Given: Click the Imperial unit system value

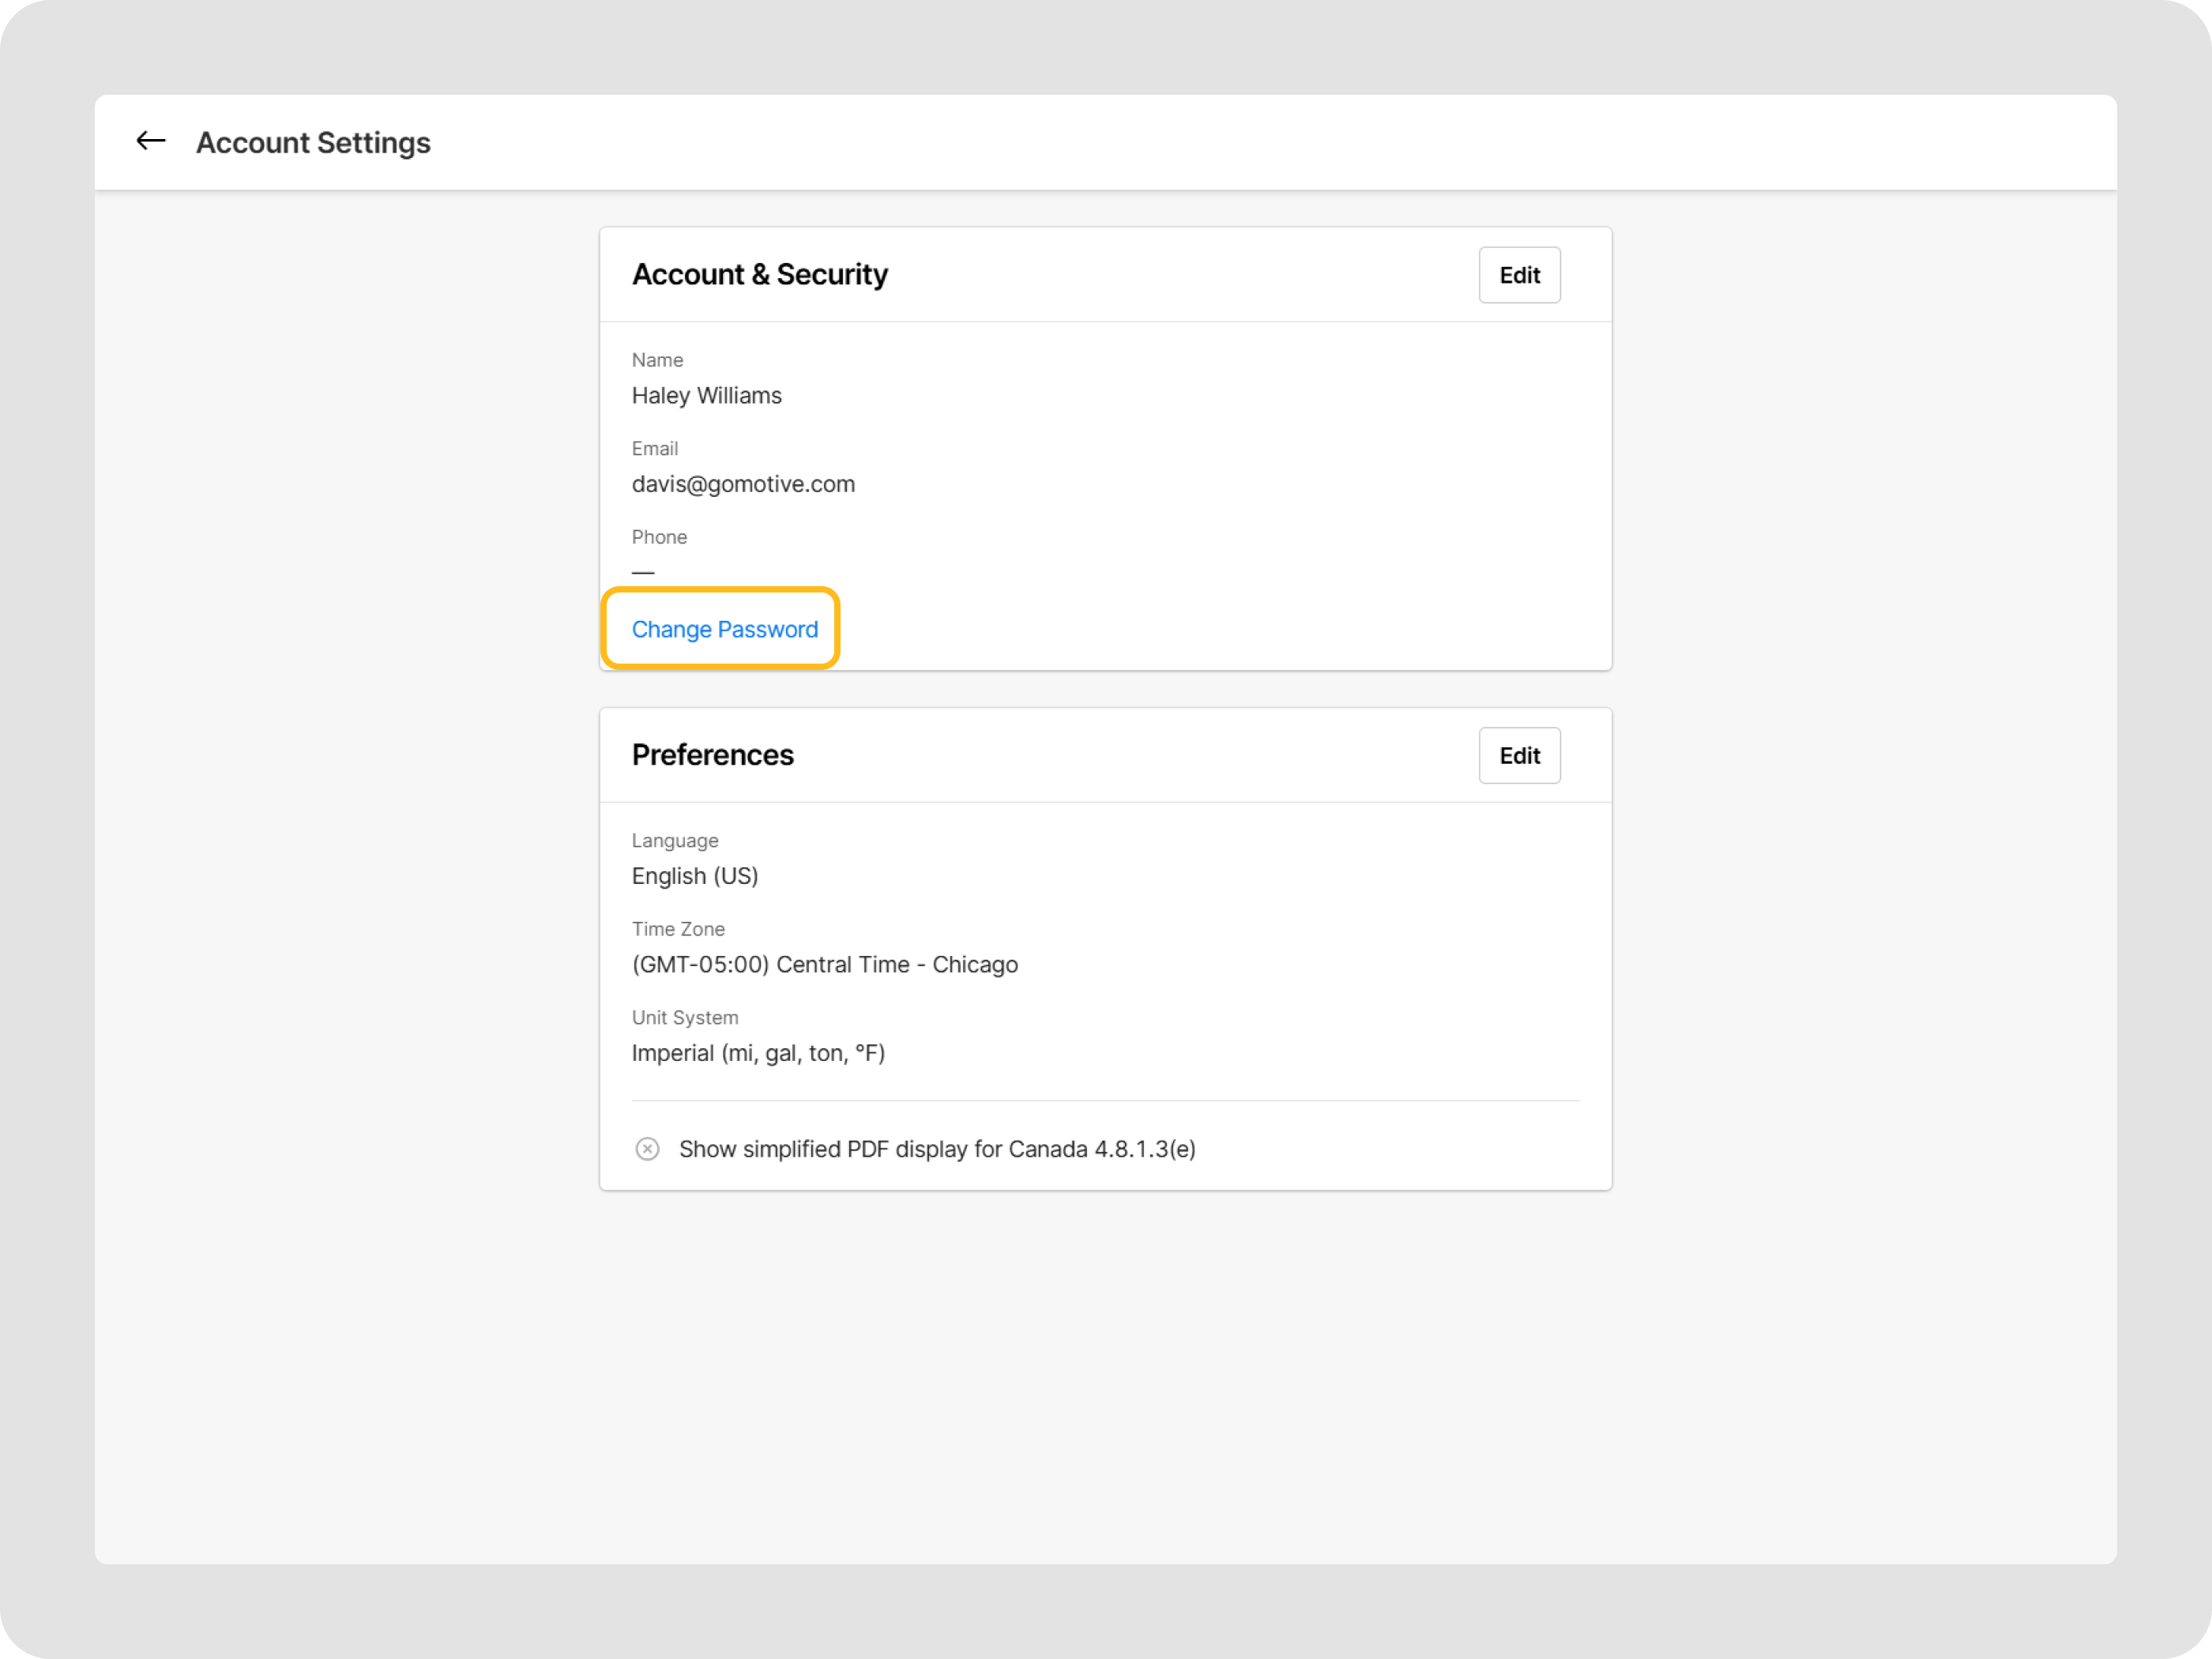Looking at the screenshot, I should pyautogui.click(x=758, y=1053).
